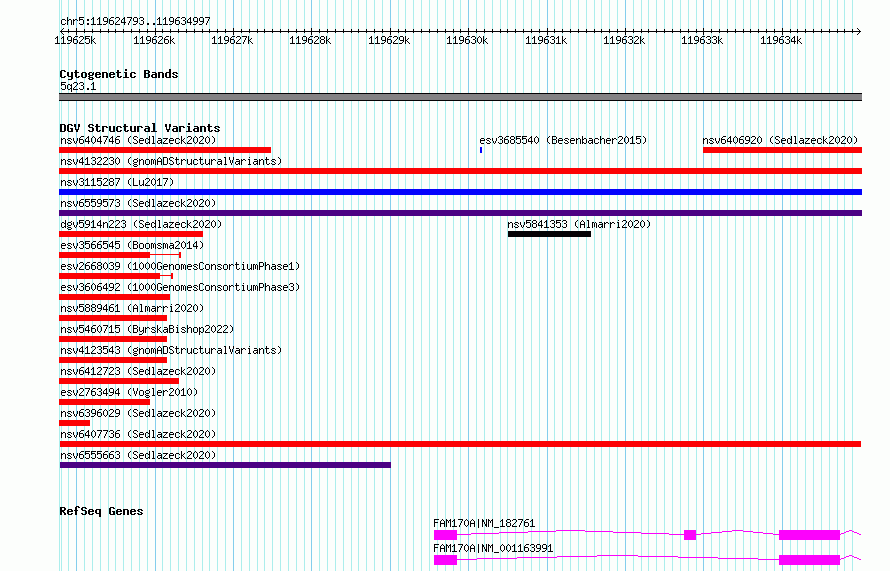Viewport: 890px width, 571px height.
Task: Open the esv3566545 (Boomsma2014) label
Action: click(x=132, y=245)
